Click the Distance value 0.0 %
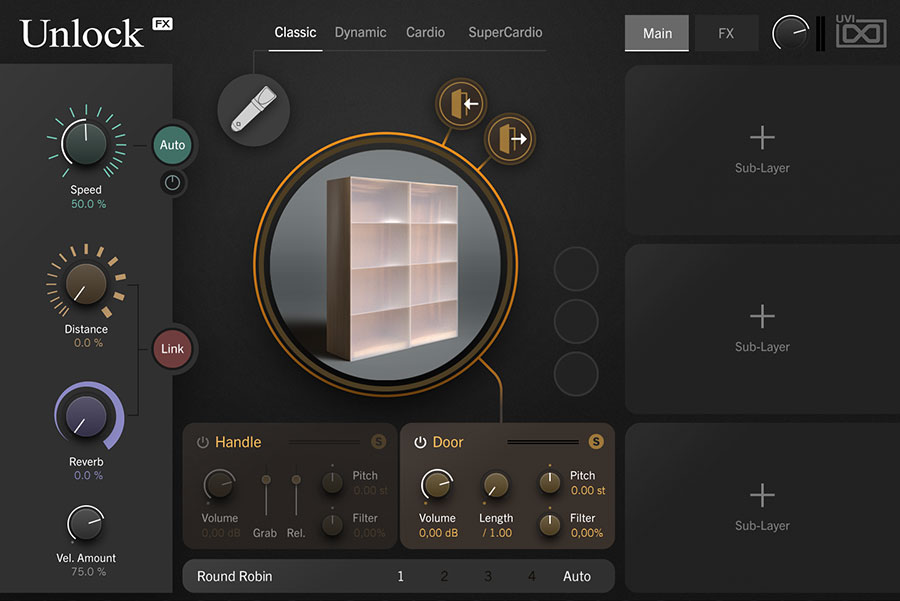The height and width of the screenshot is (601, 900). pos(88,343)
